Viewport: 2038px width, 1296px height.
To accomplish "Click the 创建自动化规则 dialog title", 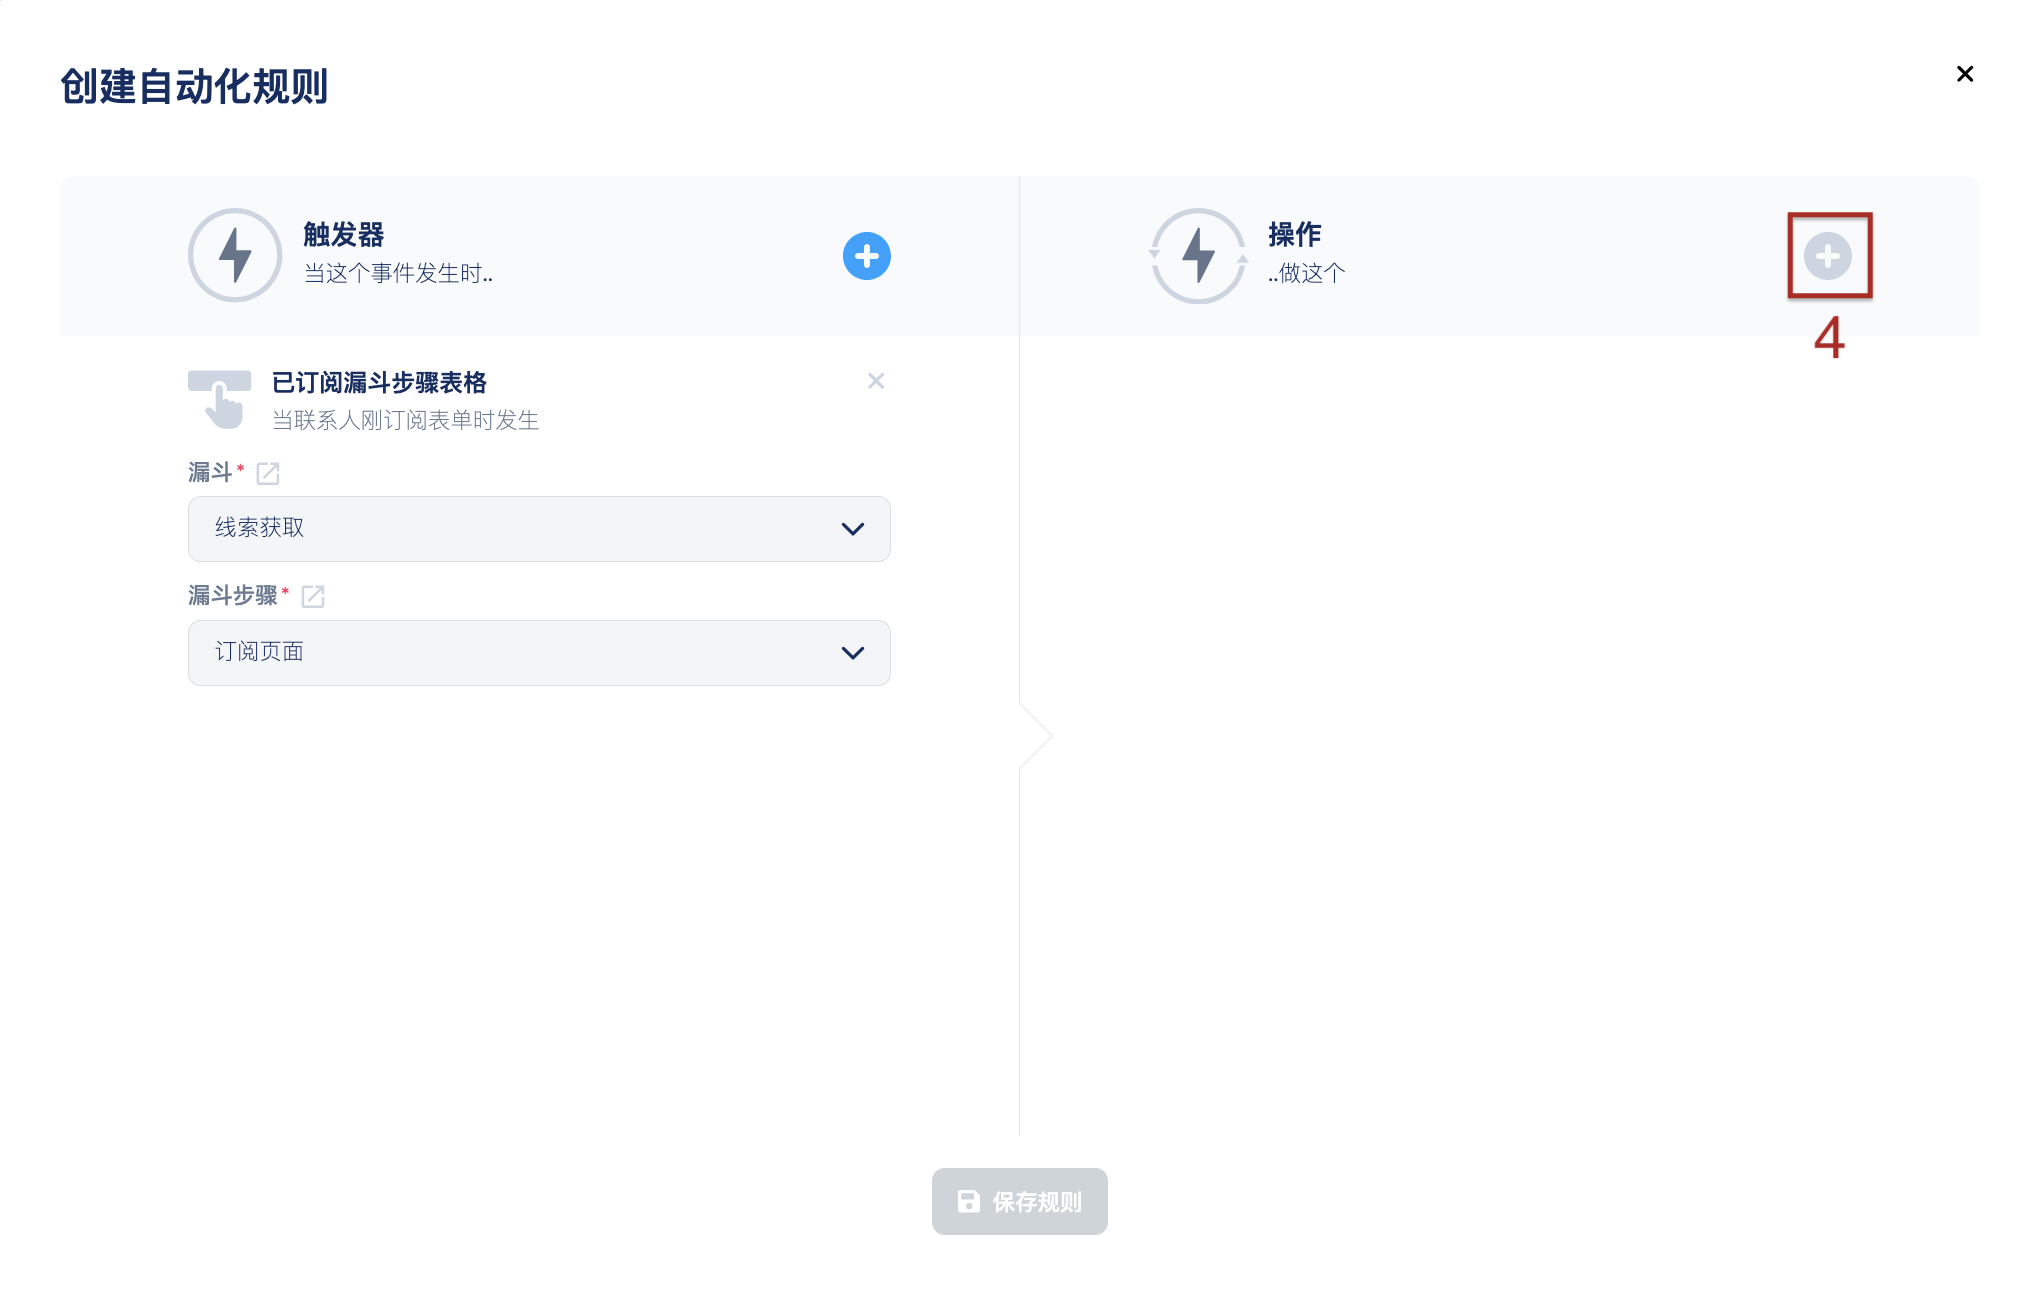I will click(194, 87).
